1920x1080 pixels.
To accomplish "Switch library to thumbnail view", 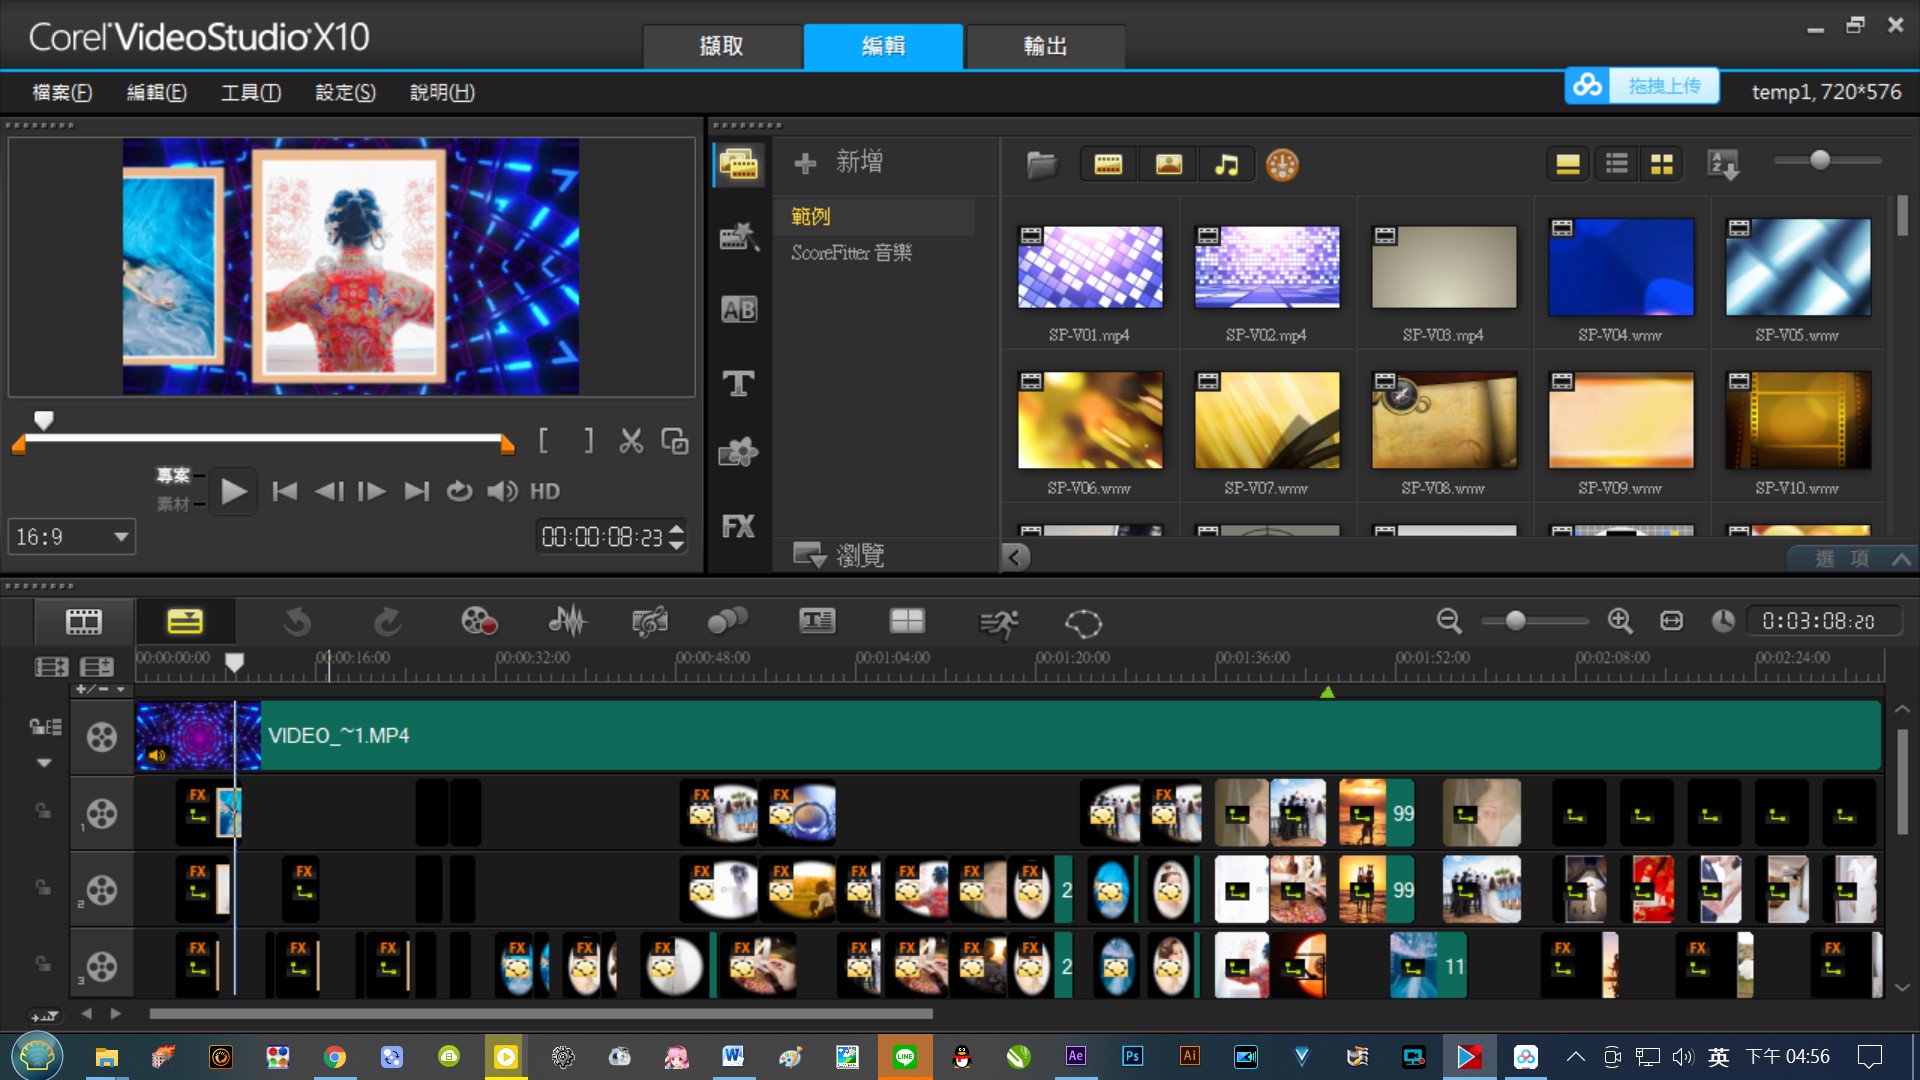I will pos(1662,164).
